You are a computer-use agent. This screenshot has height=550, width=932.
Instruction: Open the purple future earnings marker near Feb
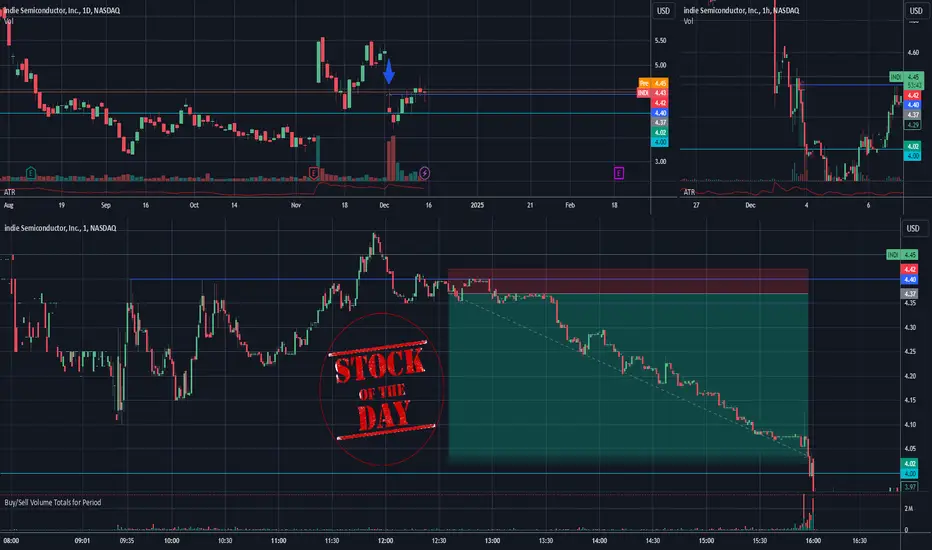[x=619, y=173]
